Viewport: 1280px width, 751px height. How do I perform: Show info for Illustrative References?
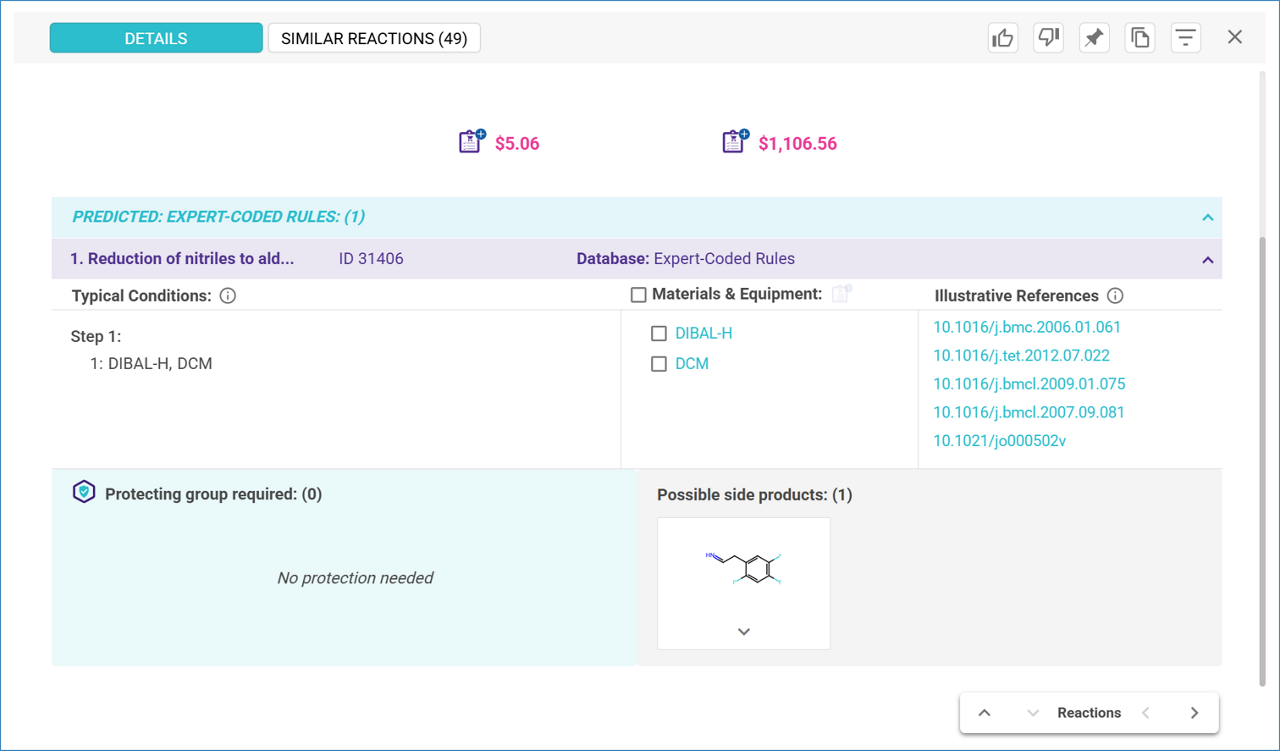pos(1116,296)
